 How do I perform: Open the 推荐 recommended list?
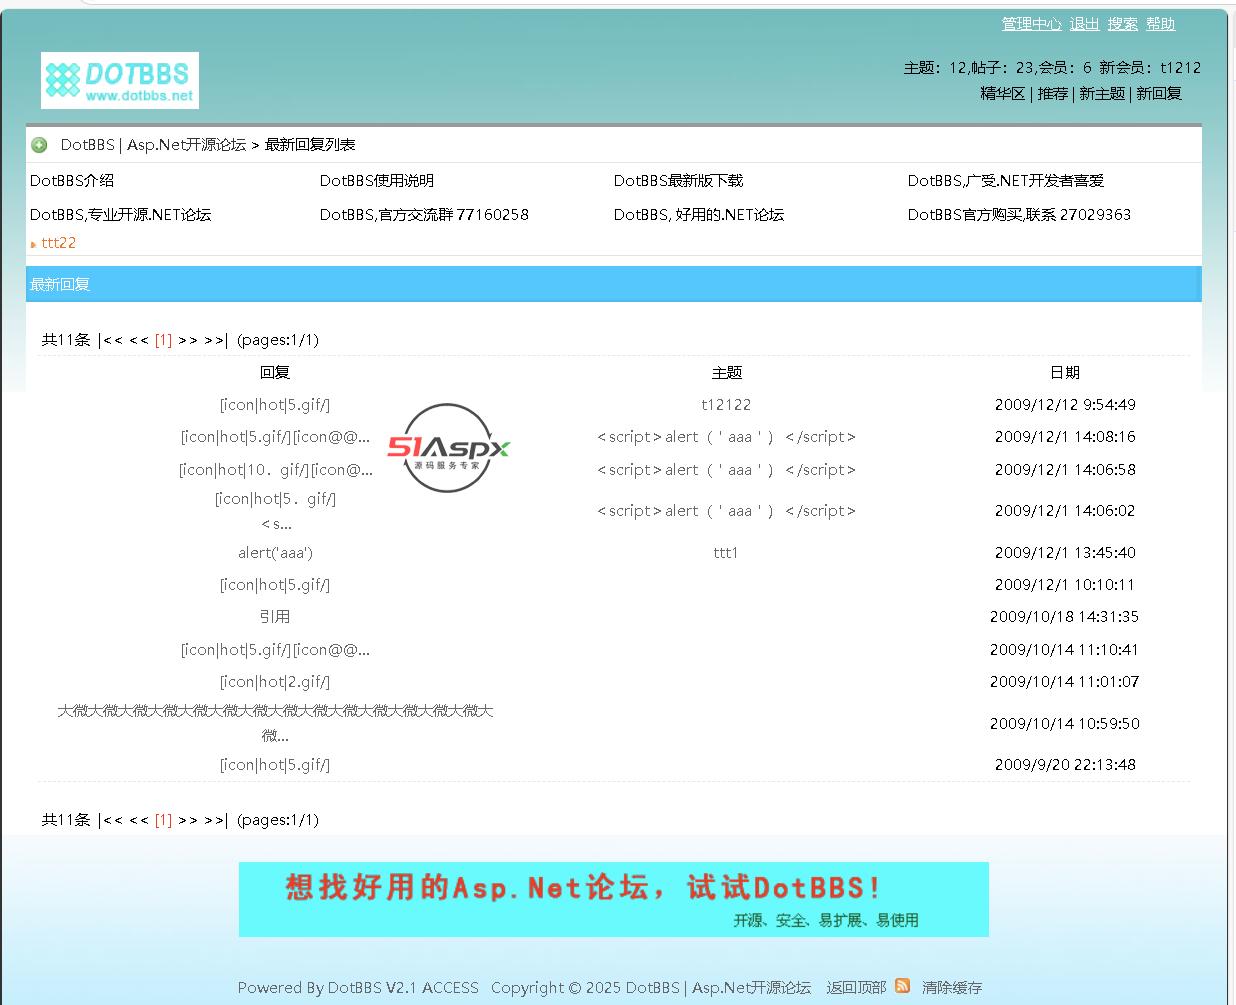pyautogui.click(x=1052, y=93)
